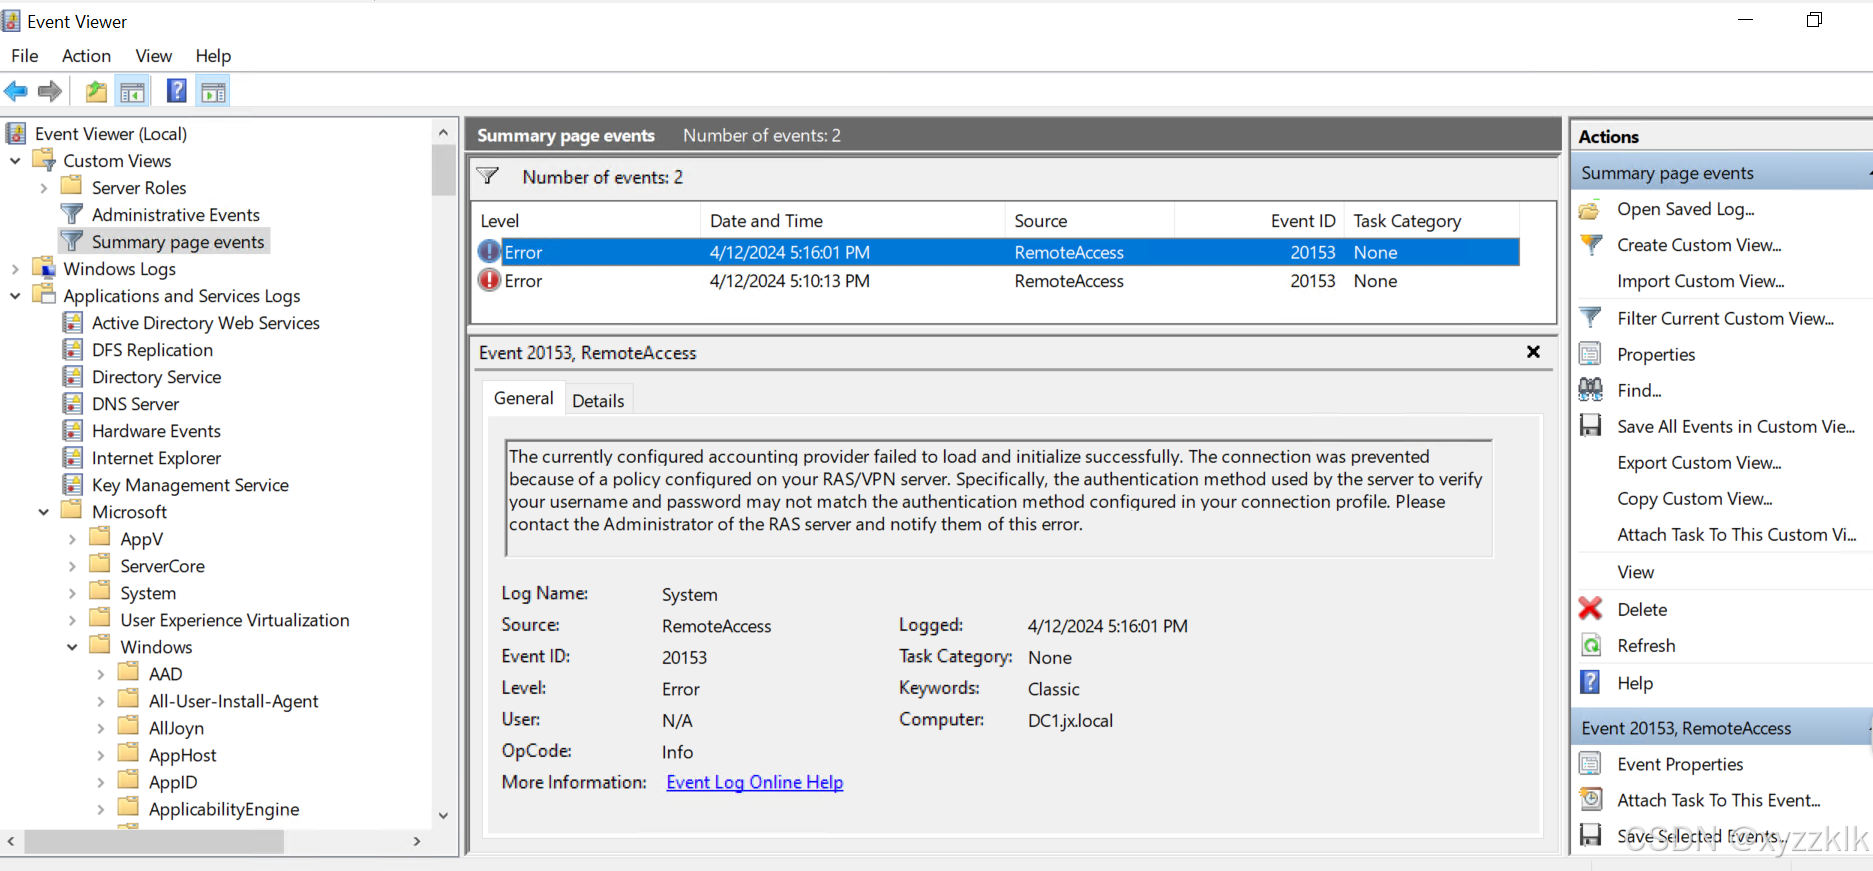
Task: Click the Up One Level folder icon
Action: 96,92
